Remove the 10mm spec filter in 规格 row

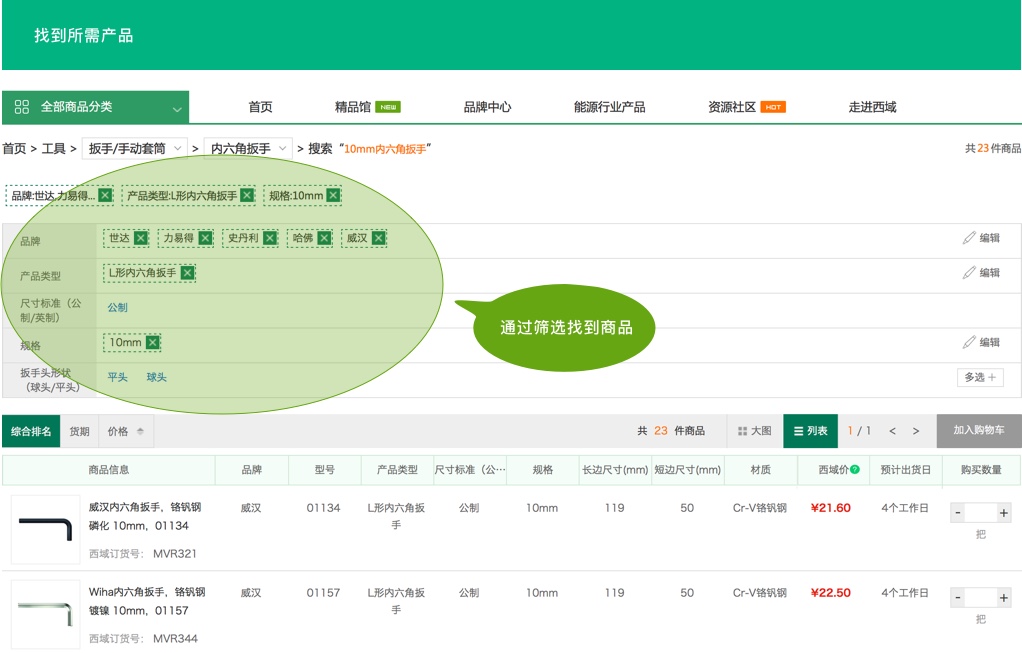click(x=153, y=342)
